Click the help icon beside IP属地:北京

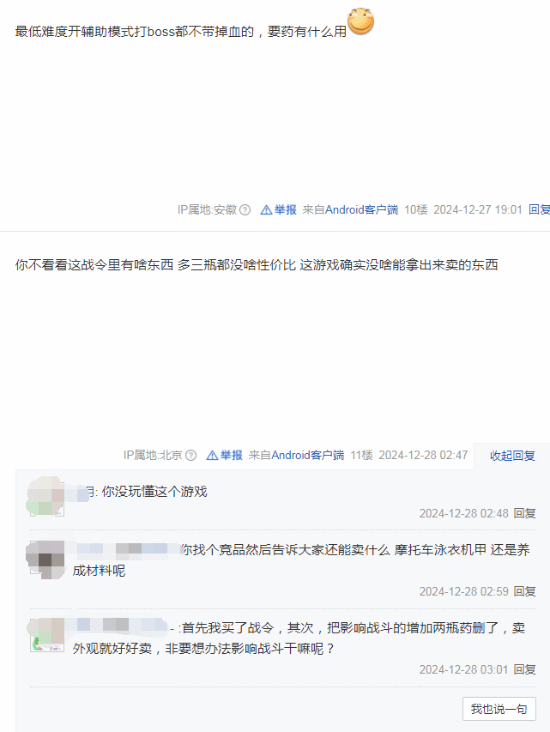tap(191, 455)
